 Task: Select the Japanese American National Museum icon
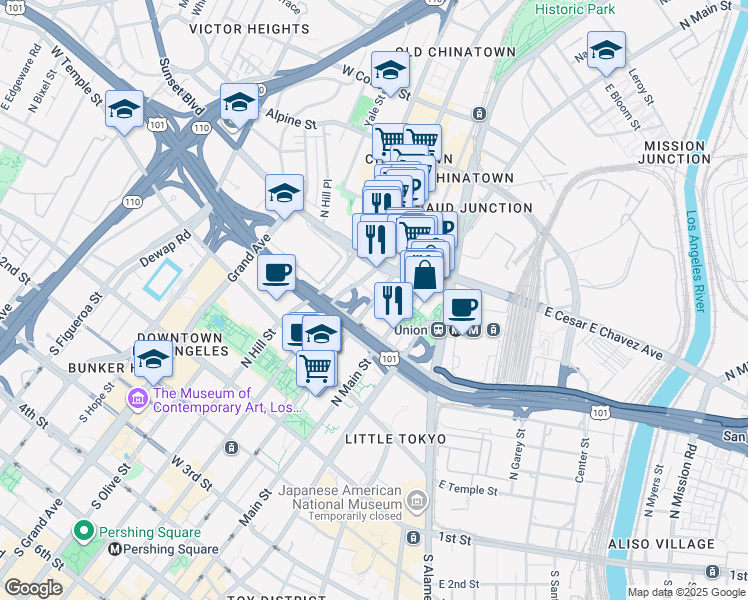tap(418, 501)
